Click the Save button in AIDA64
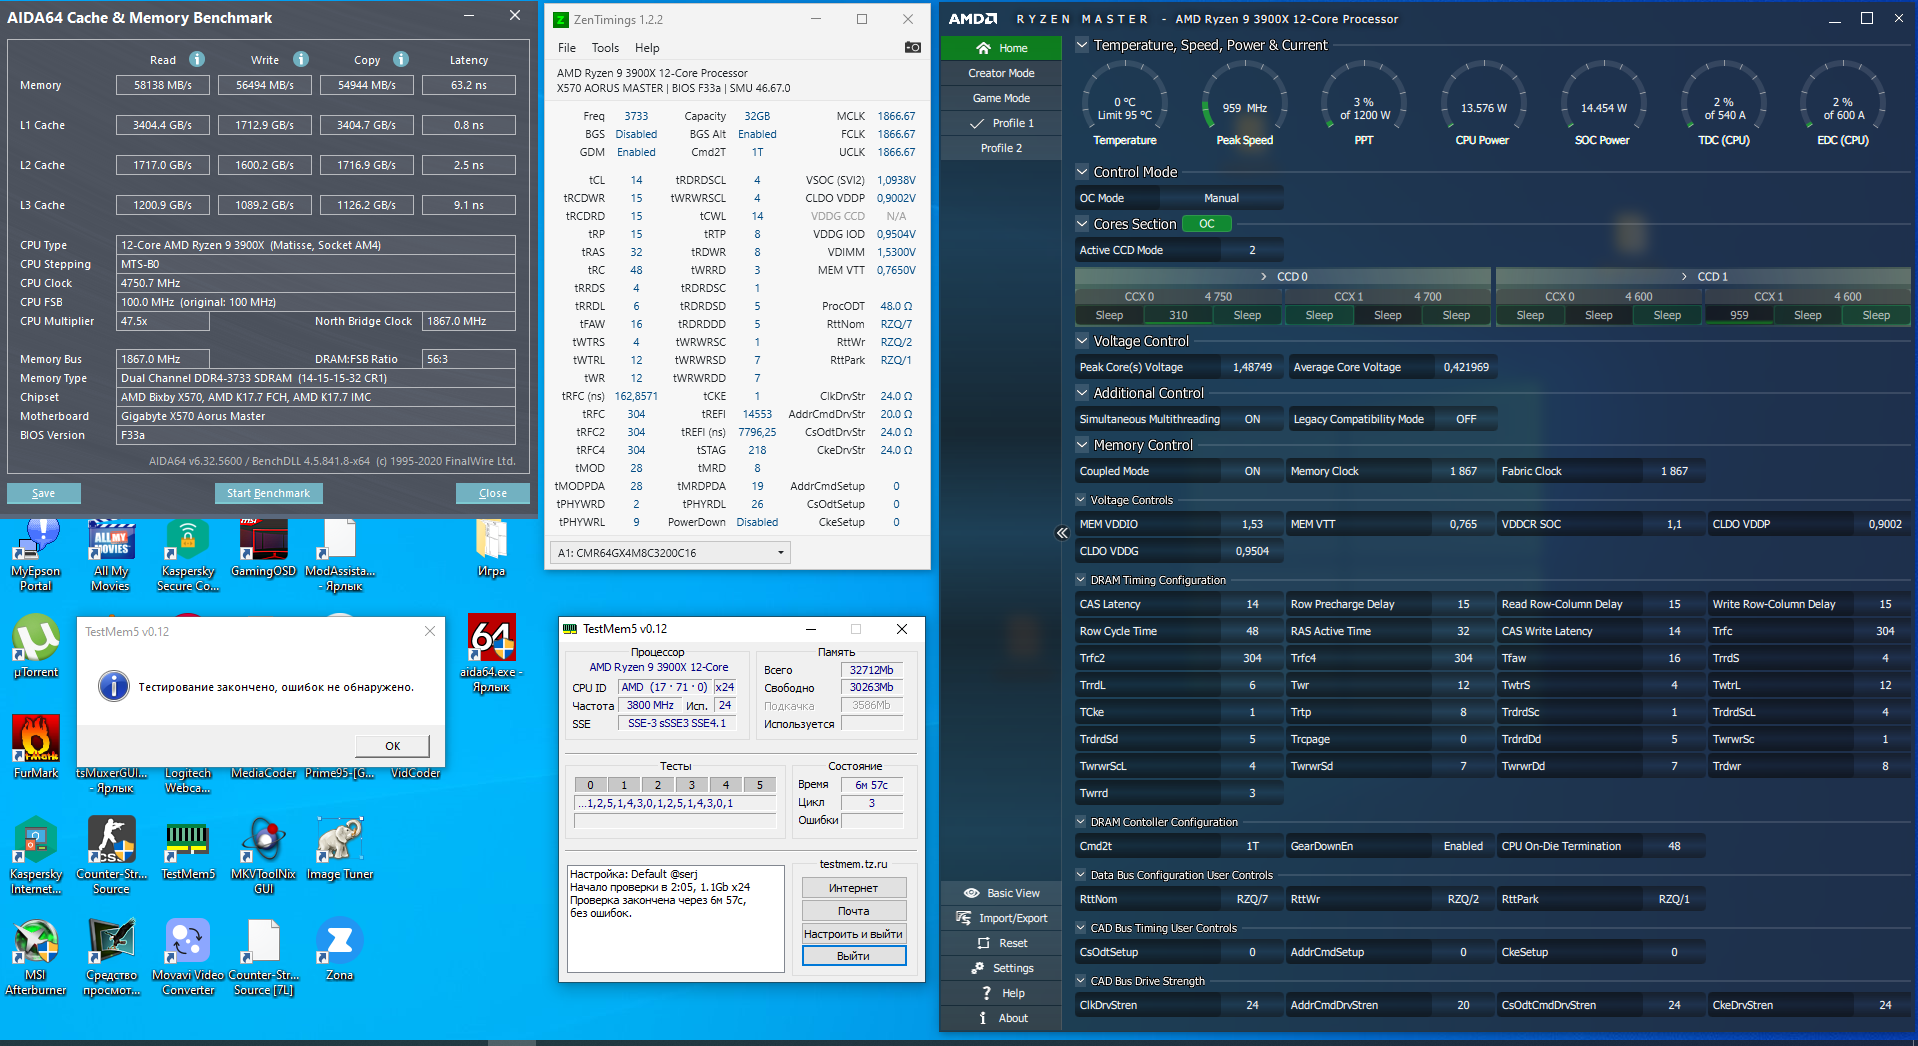 pyautogui.click(x=44, y=493)
